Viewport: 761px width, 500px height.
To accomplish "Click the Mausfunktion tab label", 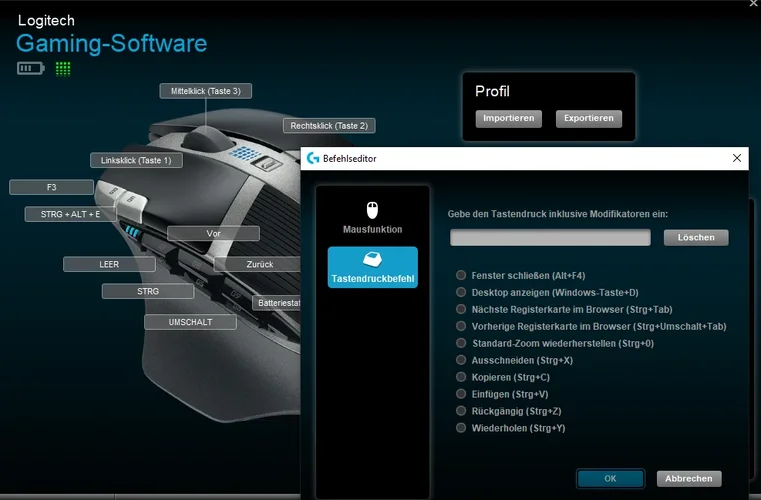I will [372, 229].
